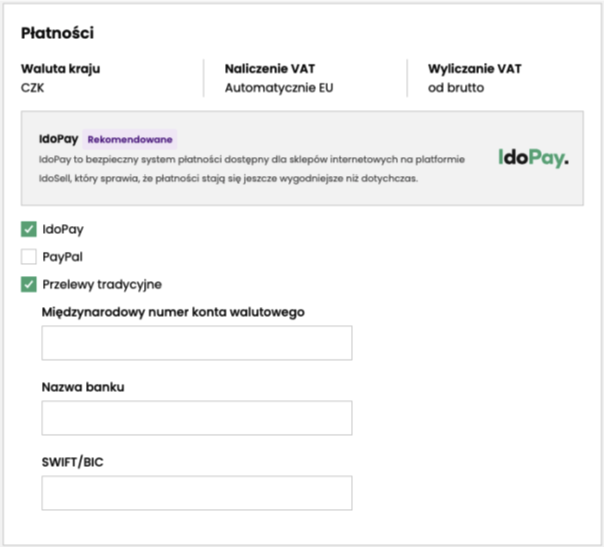Enable the PayPal checkbox
Screen dimensions: 604x548
pos(29,256)
